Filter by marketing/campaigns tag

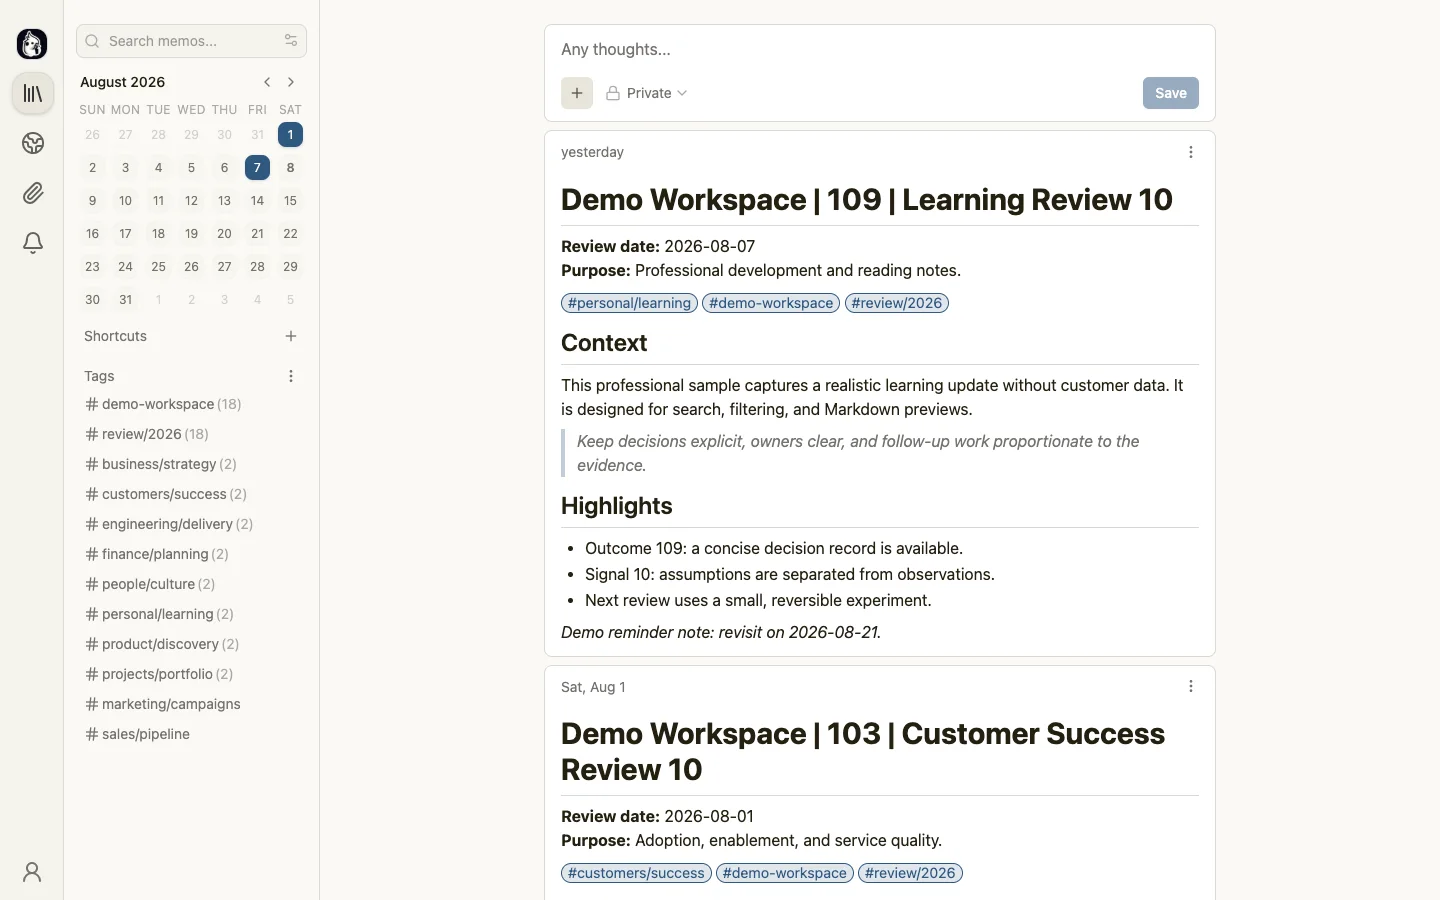[x=163, y=704]
